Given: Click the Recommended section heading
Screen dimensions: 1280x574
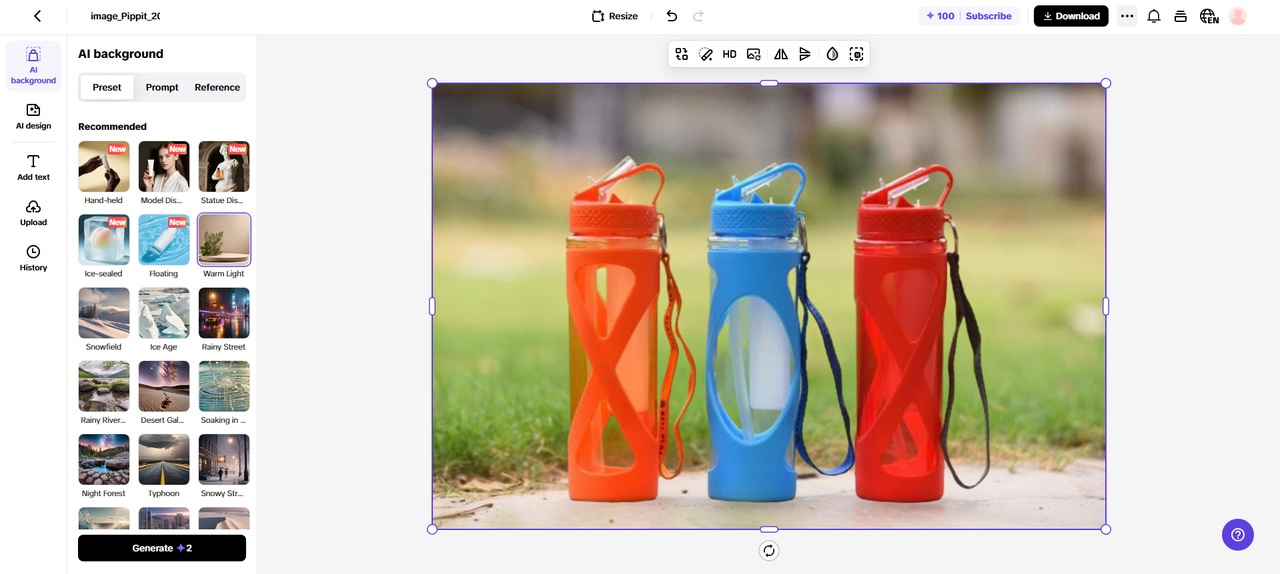Looking at the screenshot, I should click(112, 127).
